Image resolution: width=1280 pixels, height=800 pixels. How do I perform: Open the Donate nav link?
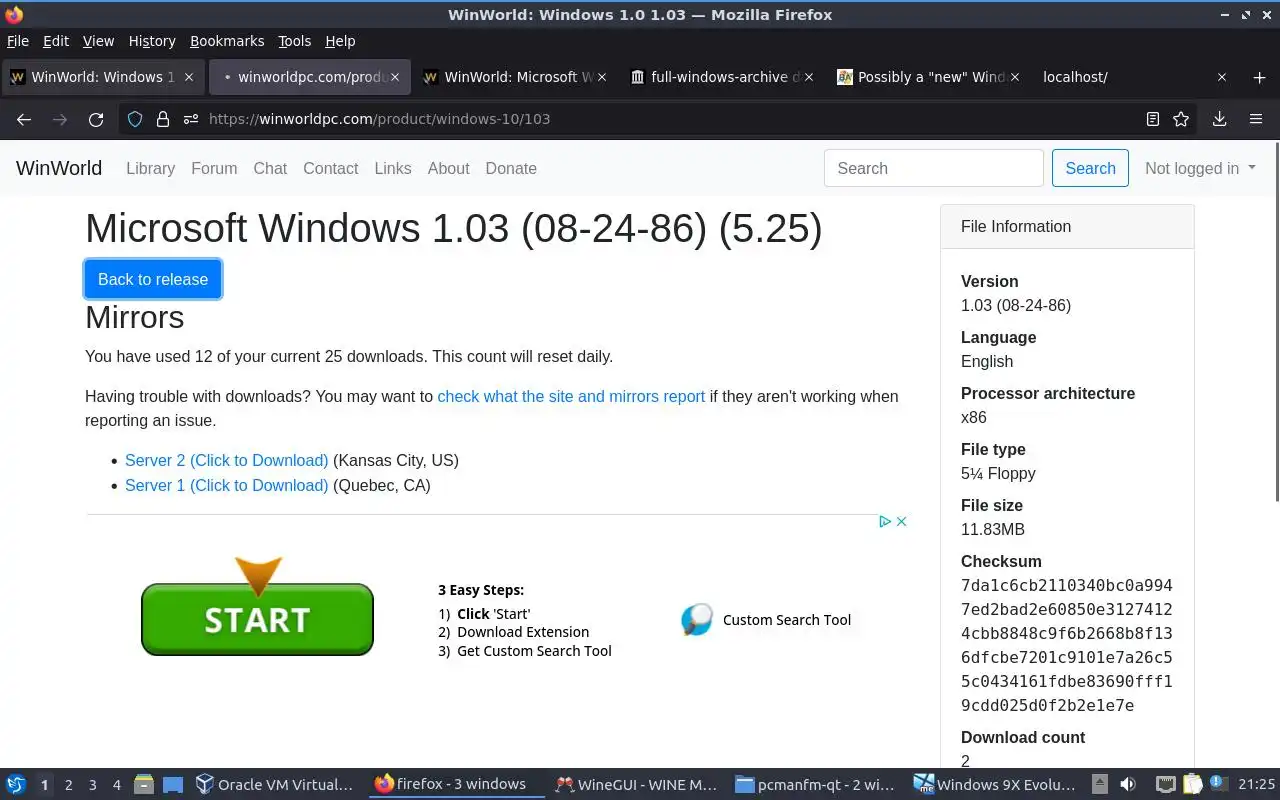coord(511,168)
